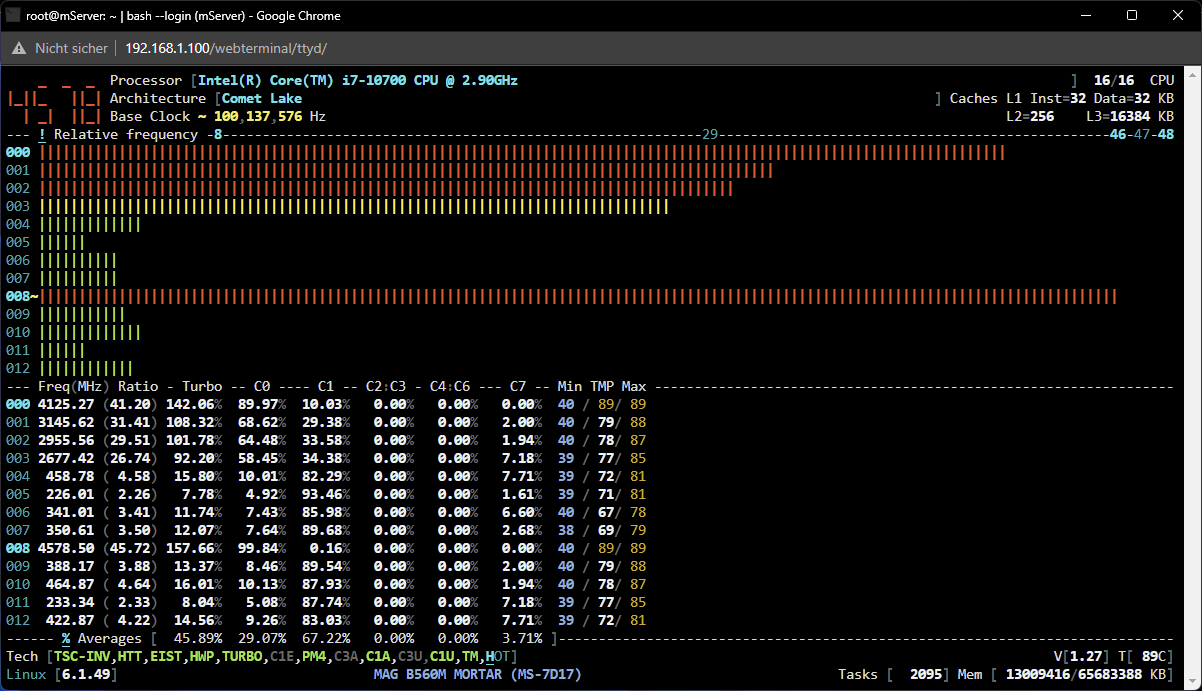Click the terminal favicon in title bar
1202x691 pixels.
click(x=13, y=15)
